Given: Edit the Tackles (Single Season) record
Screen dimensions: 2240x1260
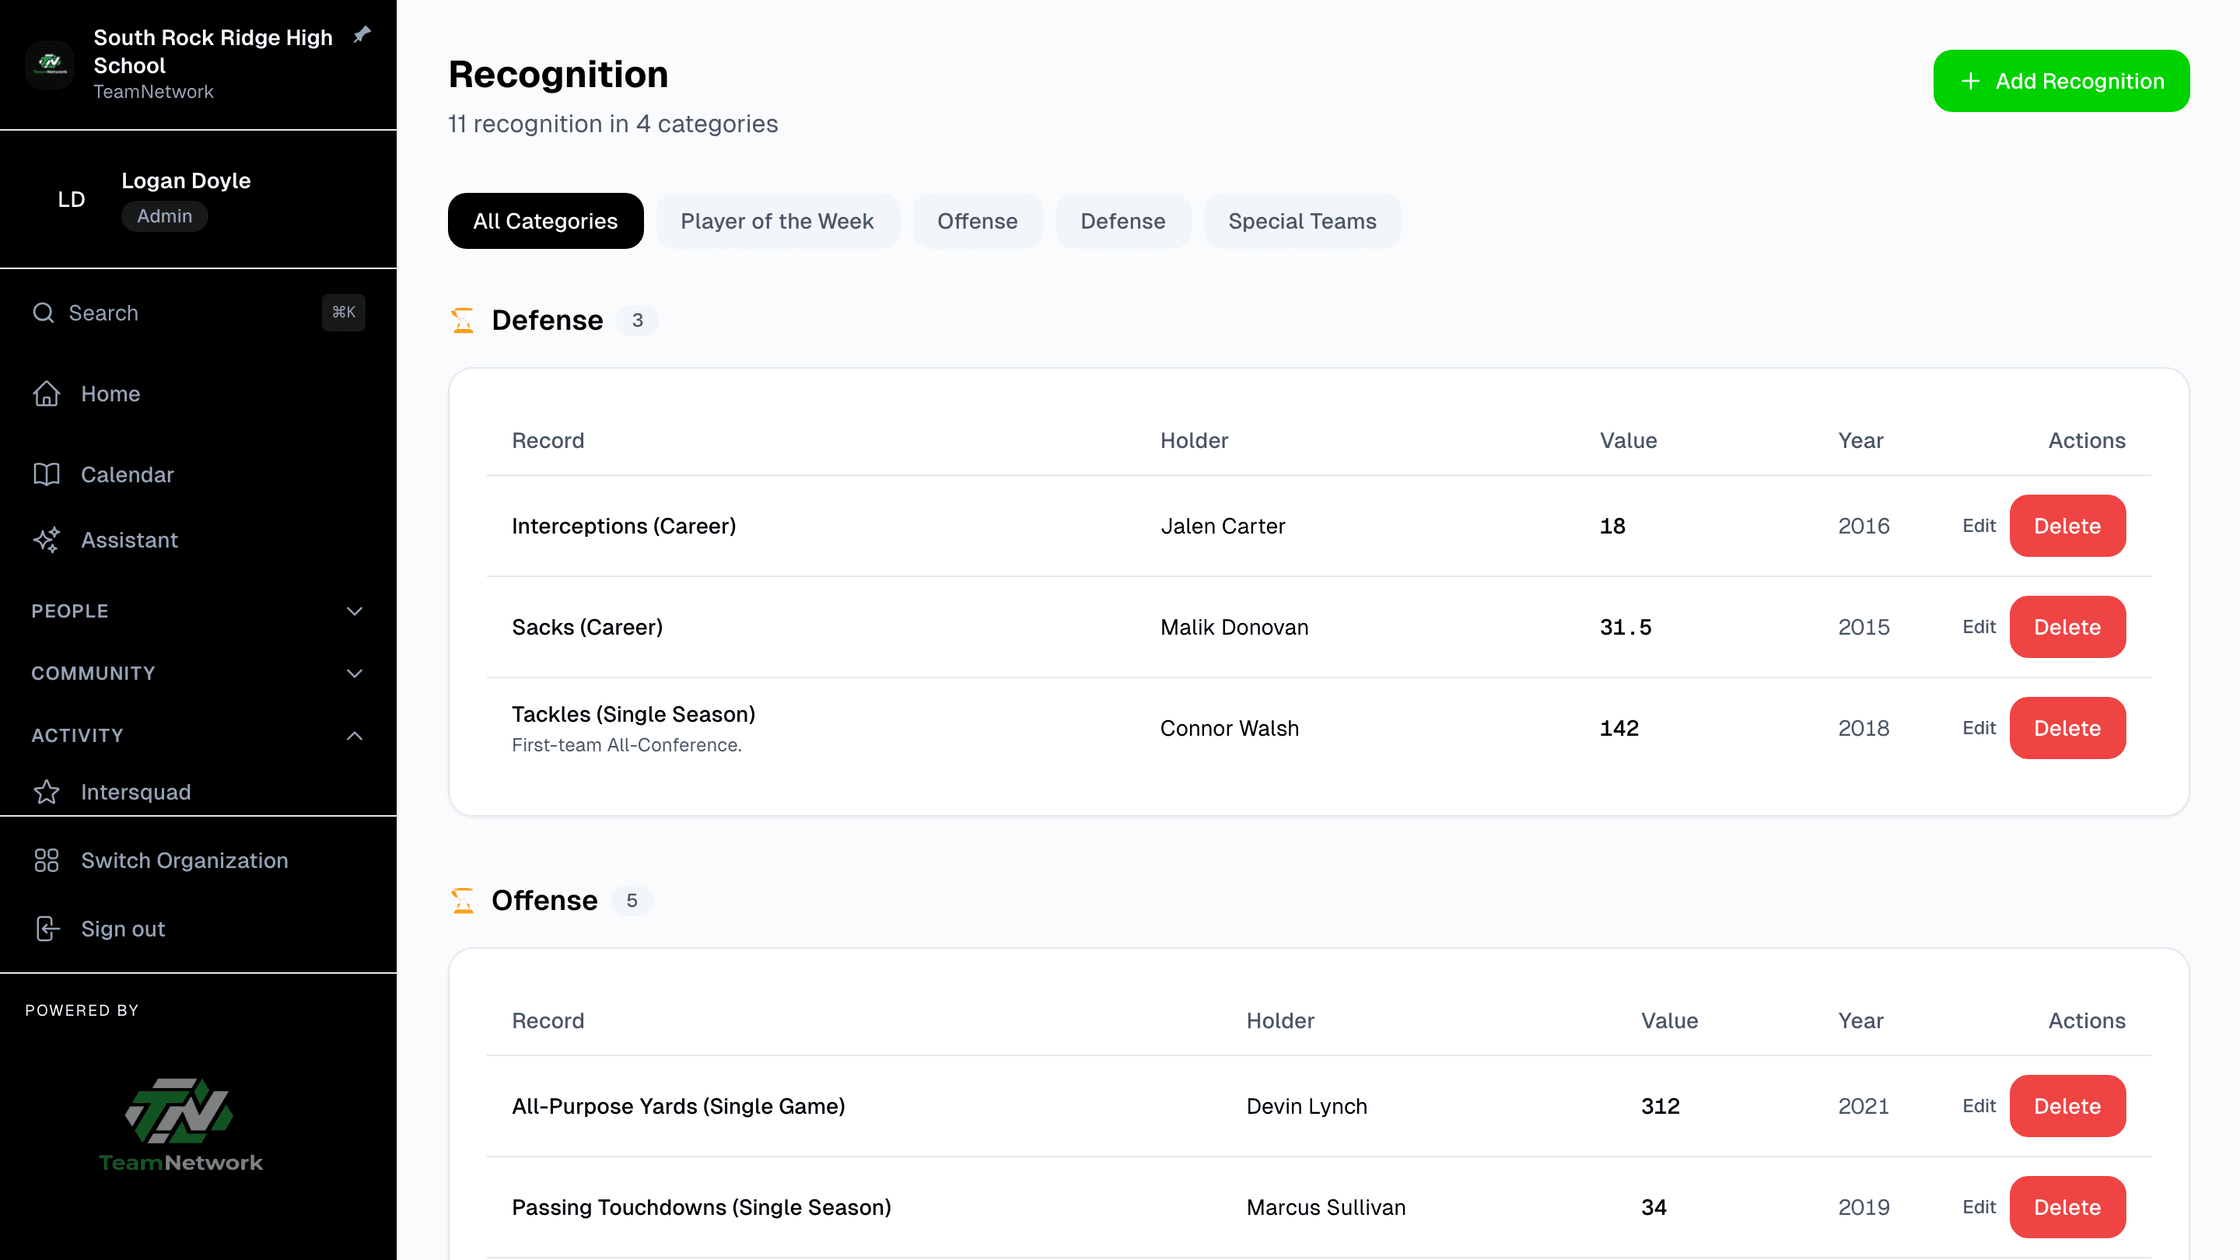Looking at the screenshot, I should click(1979, 728).
